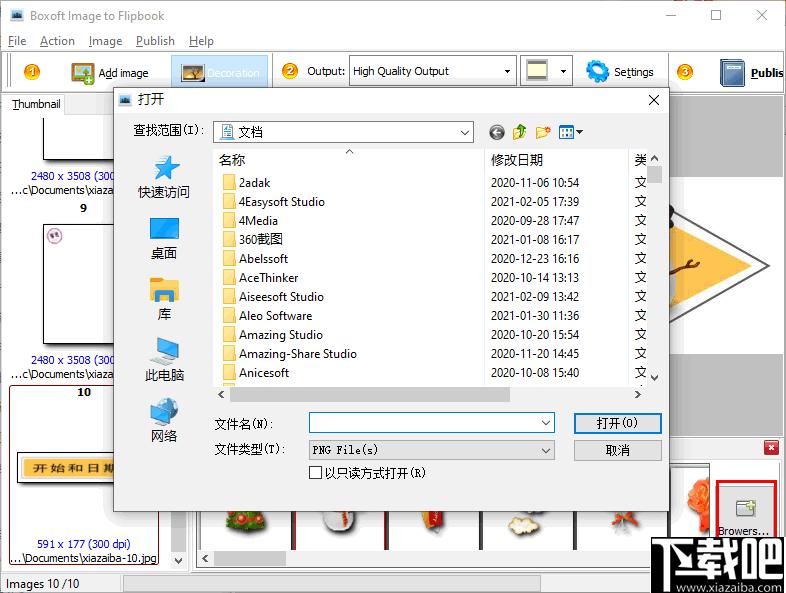Click thumbnail panel scroll down arrow
786x593 pixels.
click(178, 560)
